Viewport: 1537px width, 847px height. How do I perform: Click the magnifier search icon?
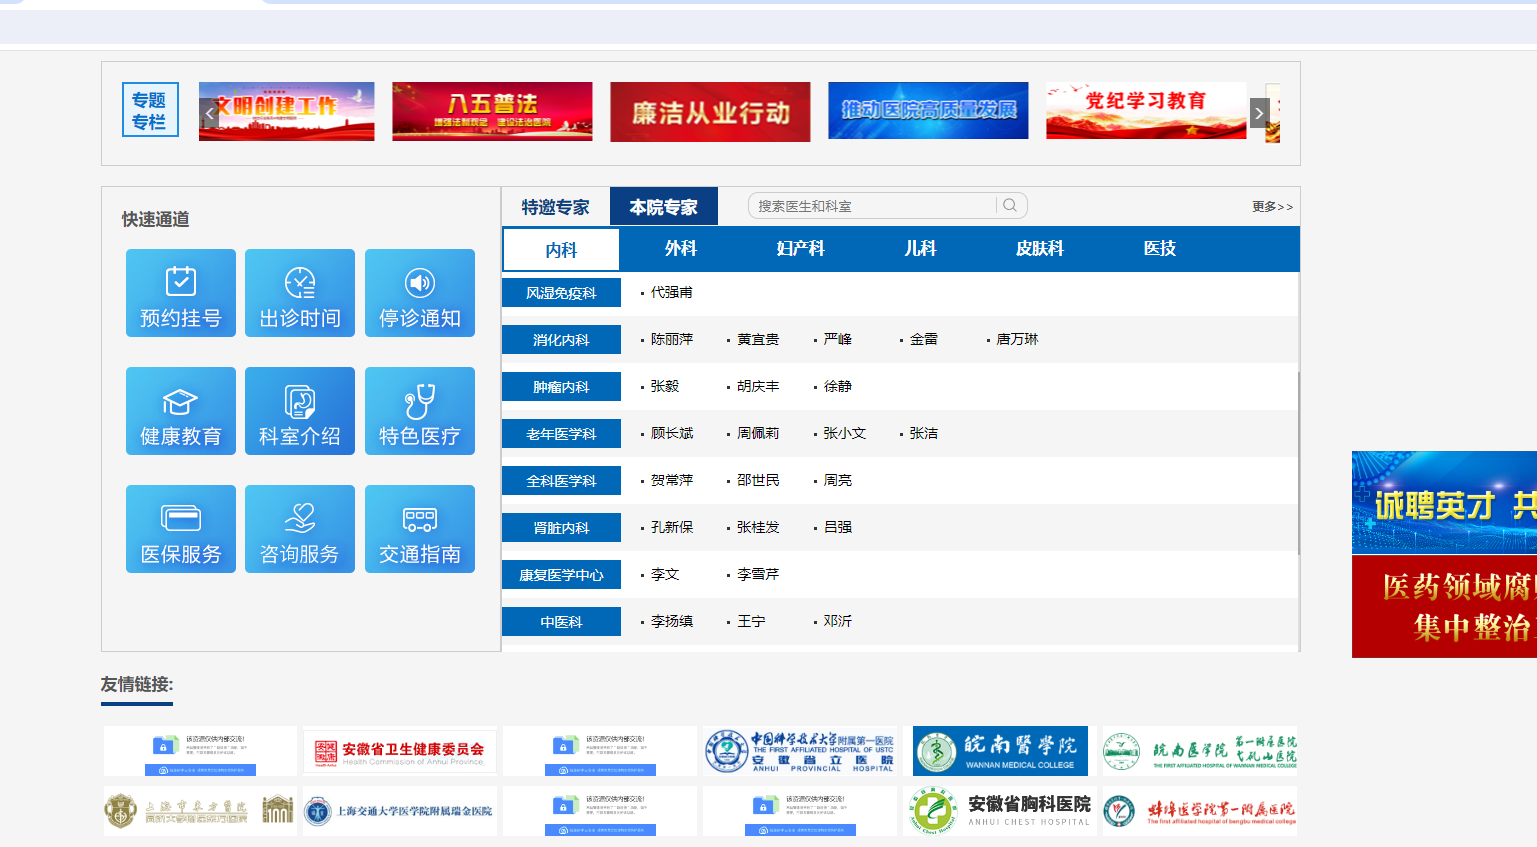coord(1010,205)
